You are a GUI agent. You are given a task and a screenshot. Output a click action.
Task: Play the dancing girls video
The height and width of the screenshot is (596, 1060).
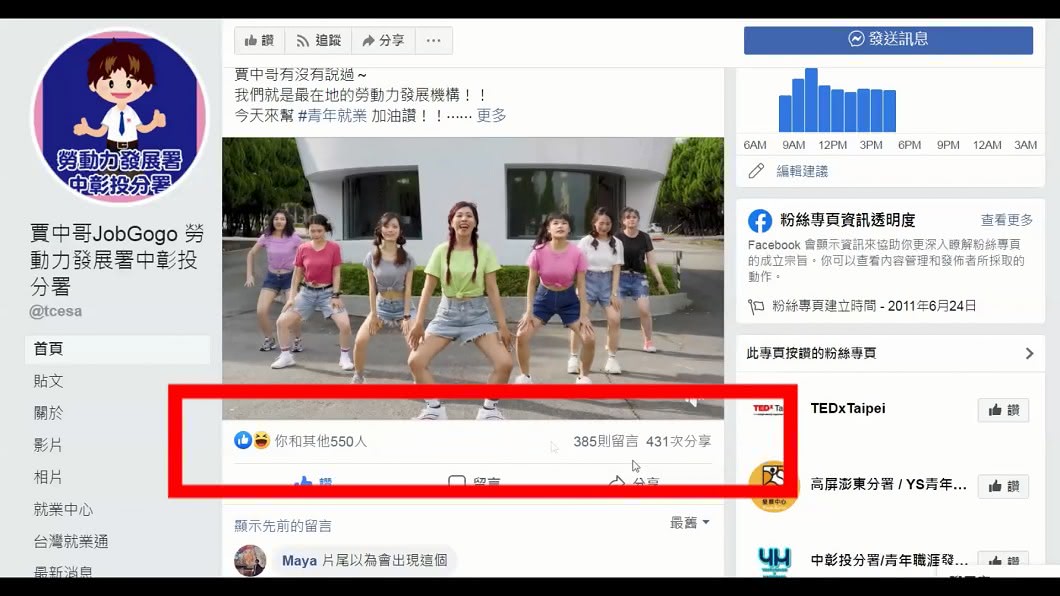pyautogui.click(x=473, y=278)
